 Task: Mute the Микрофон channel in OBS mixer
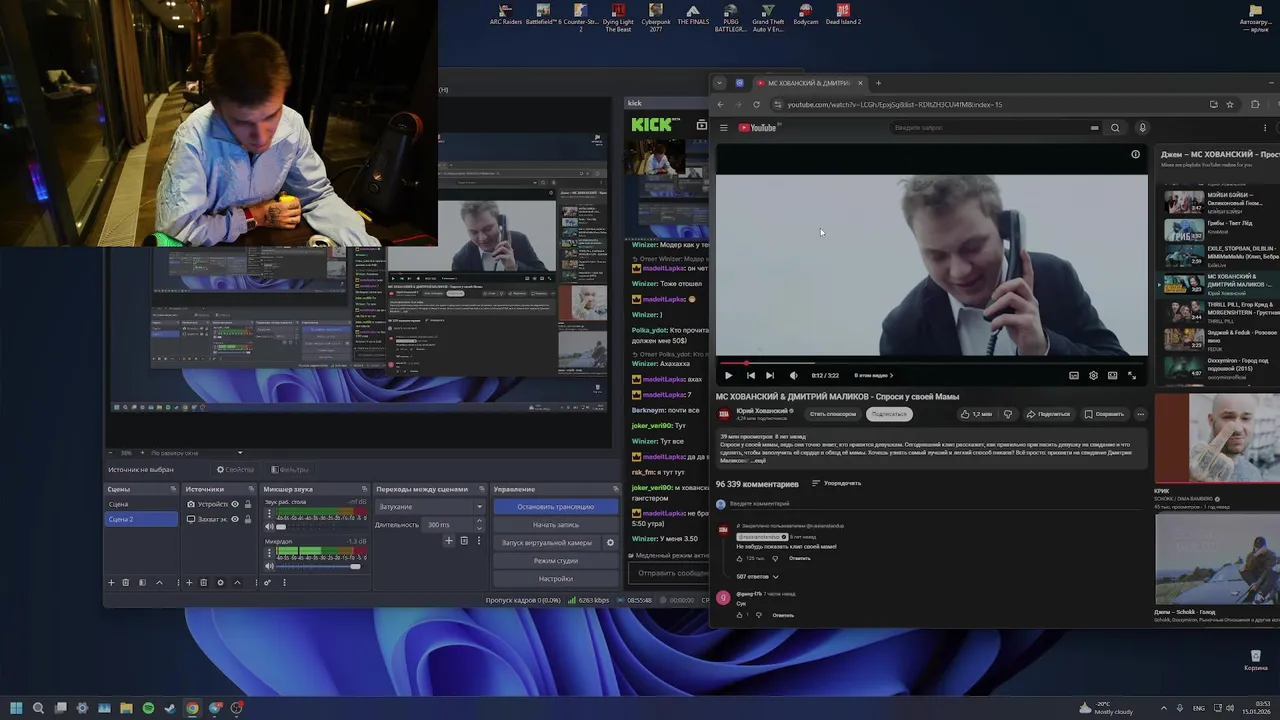(268, 566)
